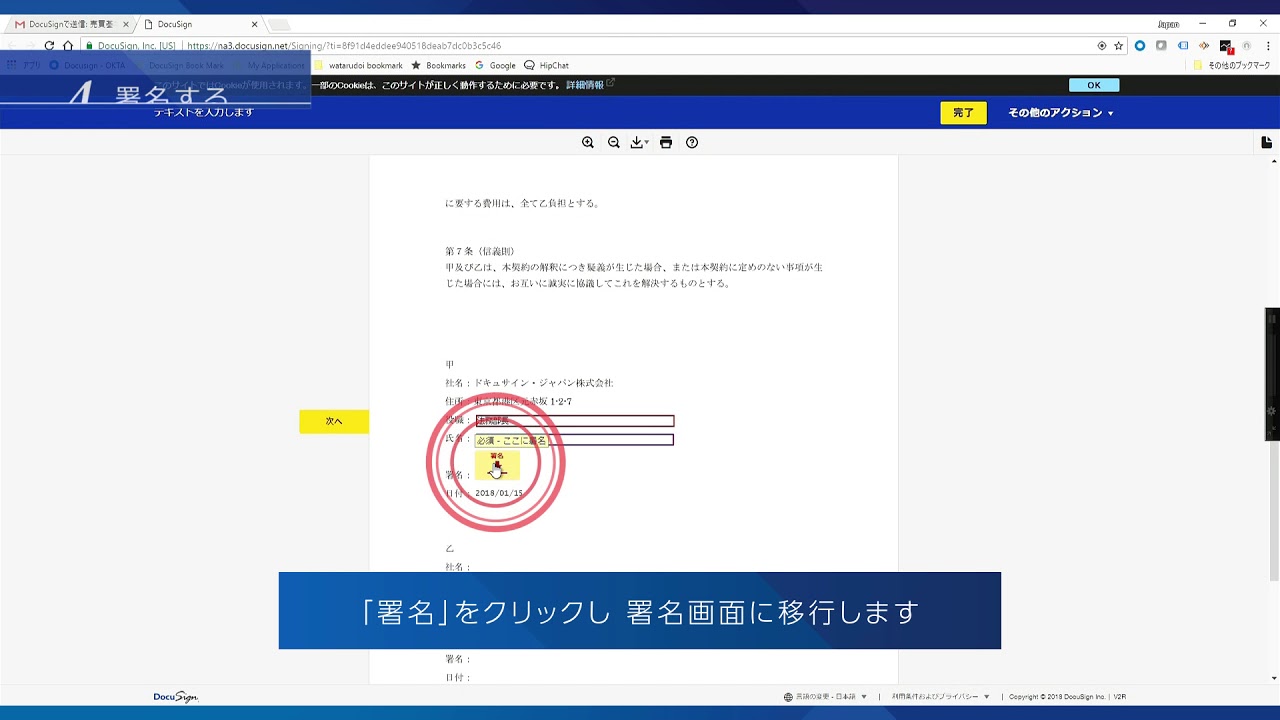Open the help icon in the document toolbar
The image size is (1280, 720).
click(692, 142)
